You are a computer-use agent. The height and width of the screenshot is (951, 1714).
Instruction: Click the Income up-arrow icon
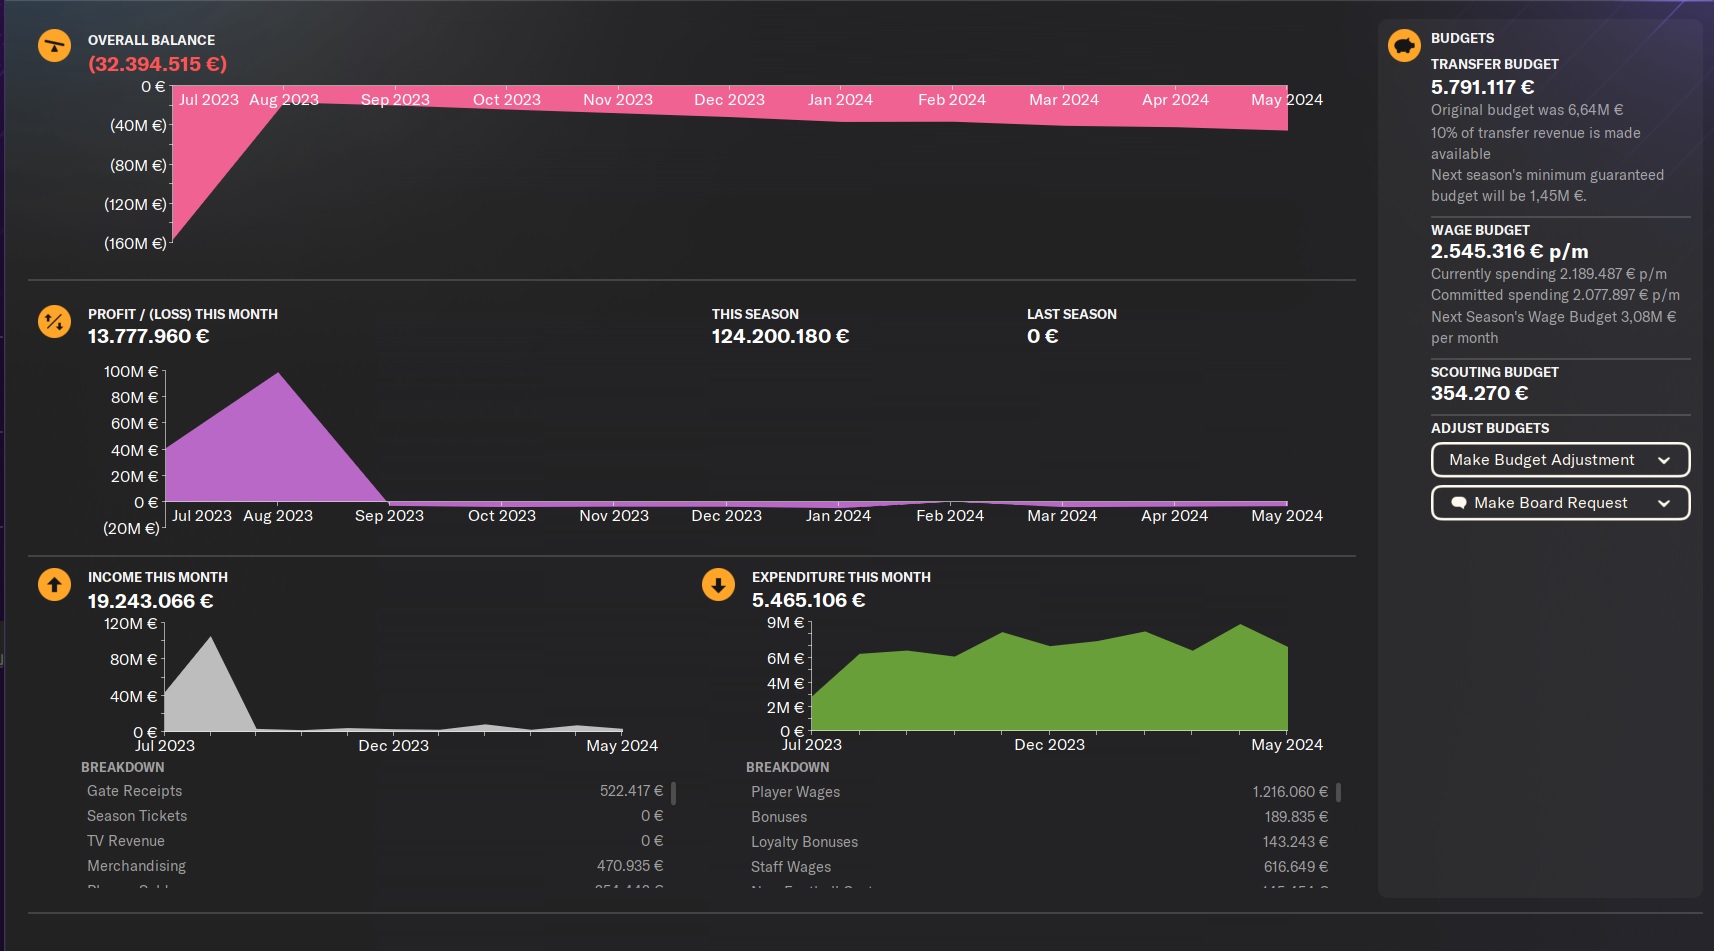pos(54,584)
